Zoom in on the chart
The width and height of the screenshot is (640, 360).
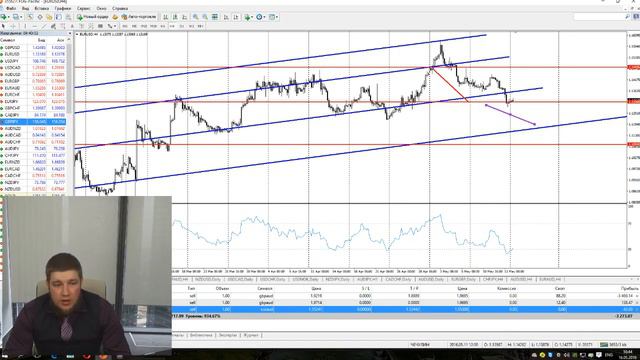[196, 17]
